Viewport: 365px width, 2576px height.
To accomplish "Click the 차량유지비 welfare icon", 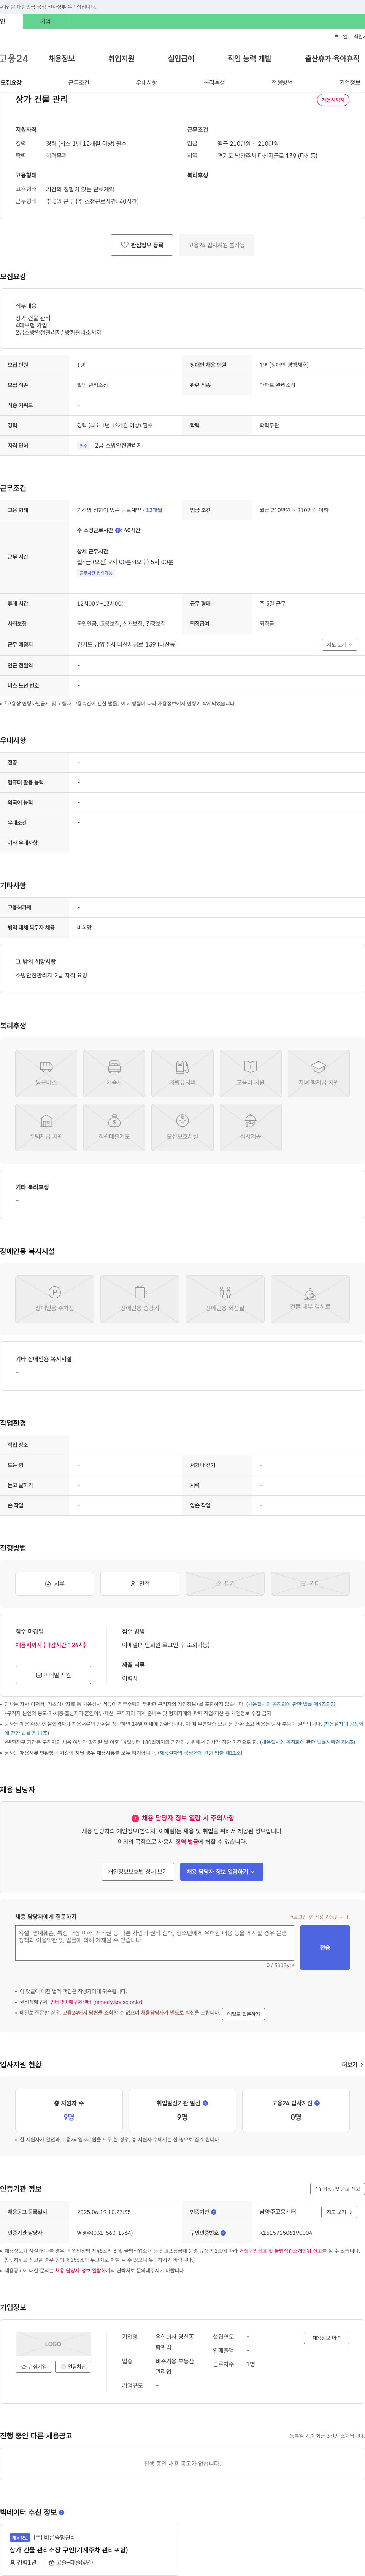I will tap(182, 1074).
